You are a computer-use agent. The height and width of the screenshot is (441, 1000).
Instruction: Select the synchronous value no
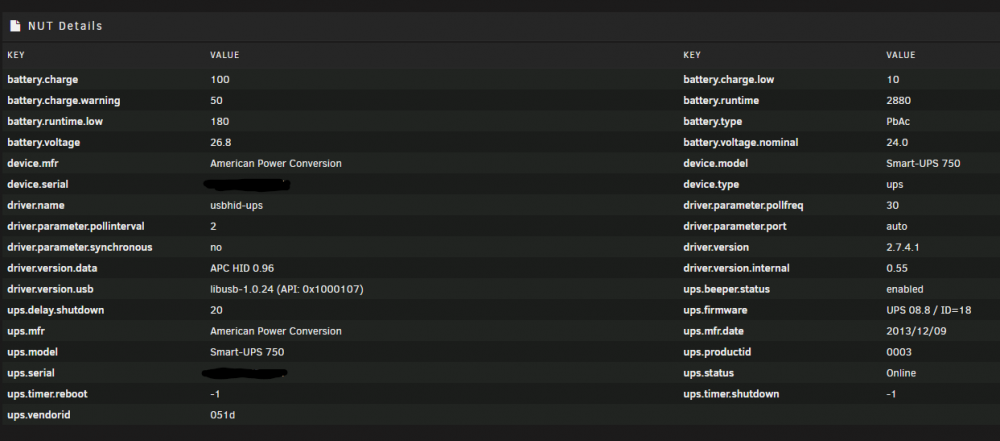pos(216,247)
